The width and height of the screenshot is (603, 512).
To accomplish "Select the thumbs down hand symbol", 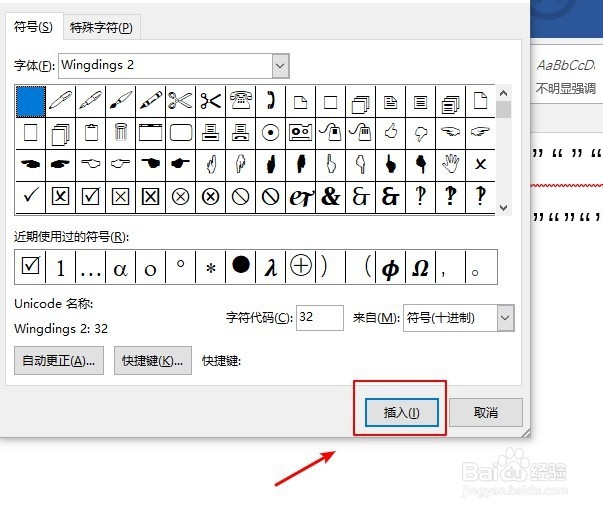I will pos(421,133).
